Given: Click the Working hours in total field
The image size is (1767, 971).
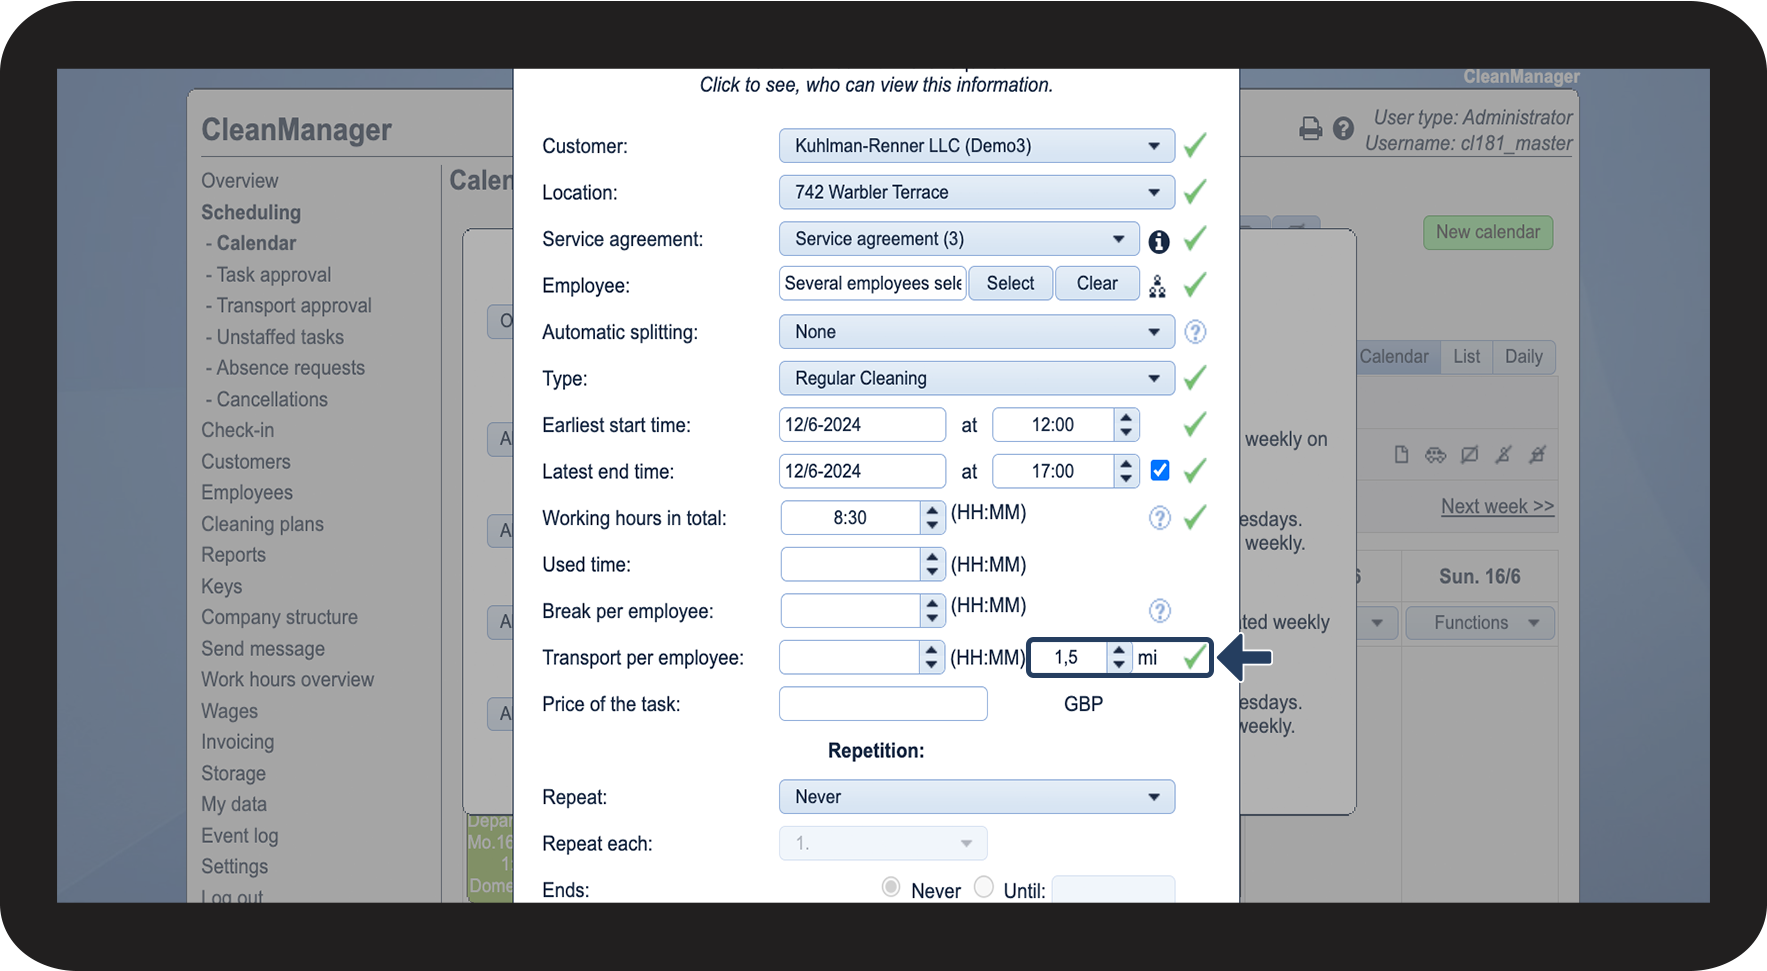Looking at the screenshot, I should pos(850,518).
